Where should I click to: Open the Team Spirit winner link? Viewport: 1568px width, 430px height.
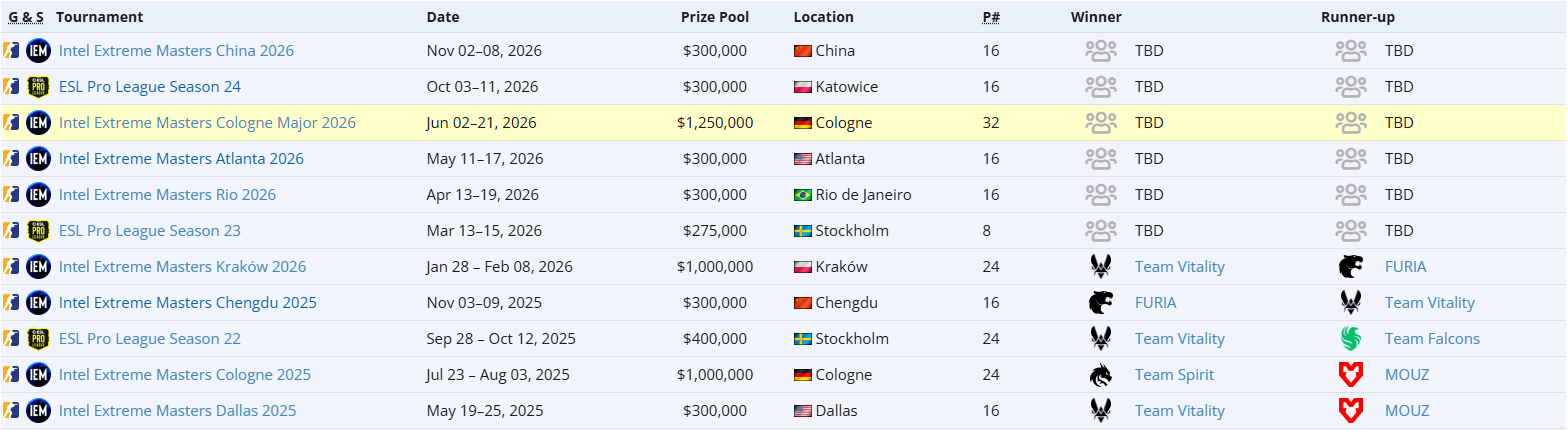pos(1174,375)
